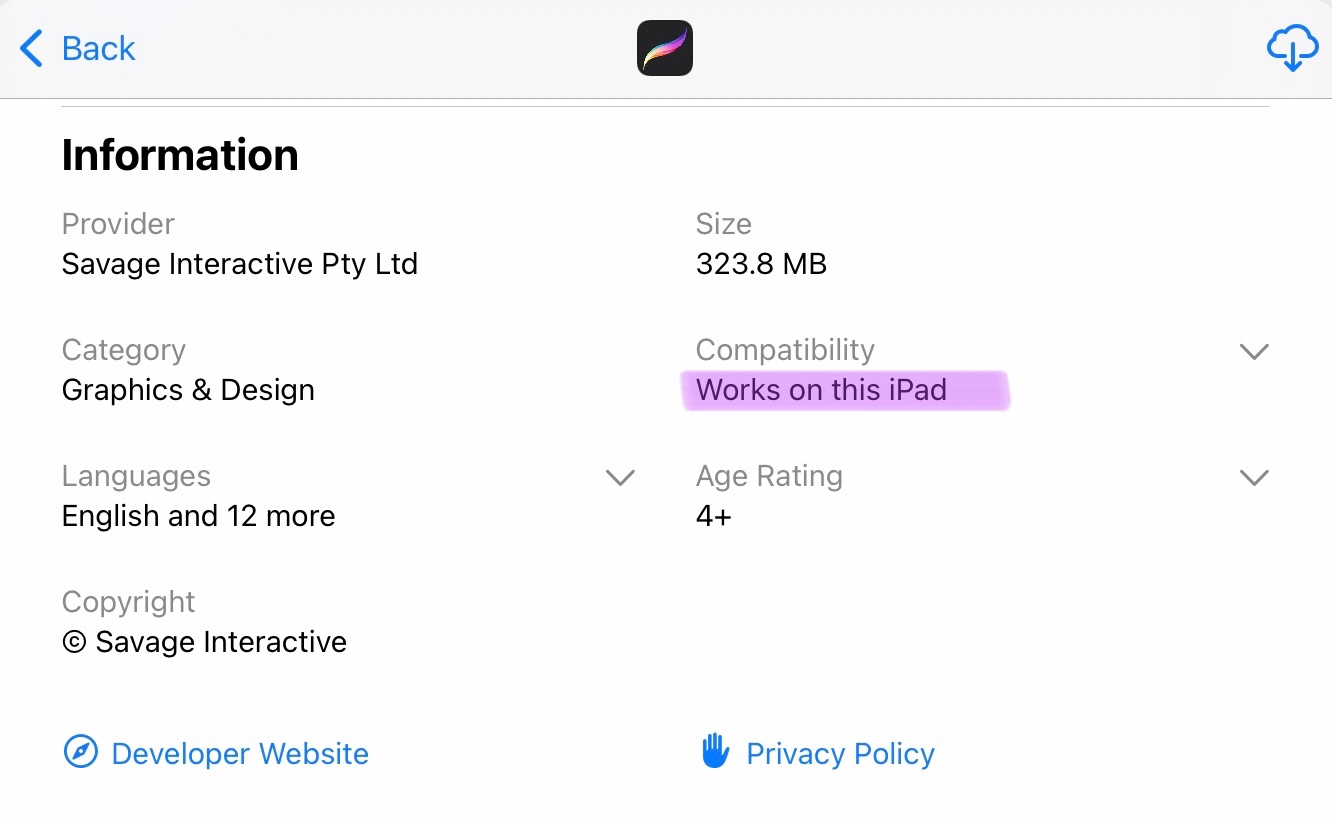Viewport: 1332px width, 824px height.
Task: Expand the Languages list chevron
Action: point(620,477)
